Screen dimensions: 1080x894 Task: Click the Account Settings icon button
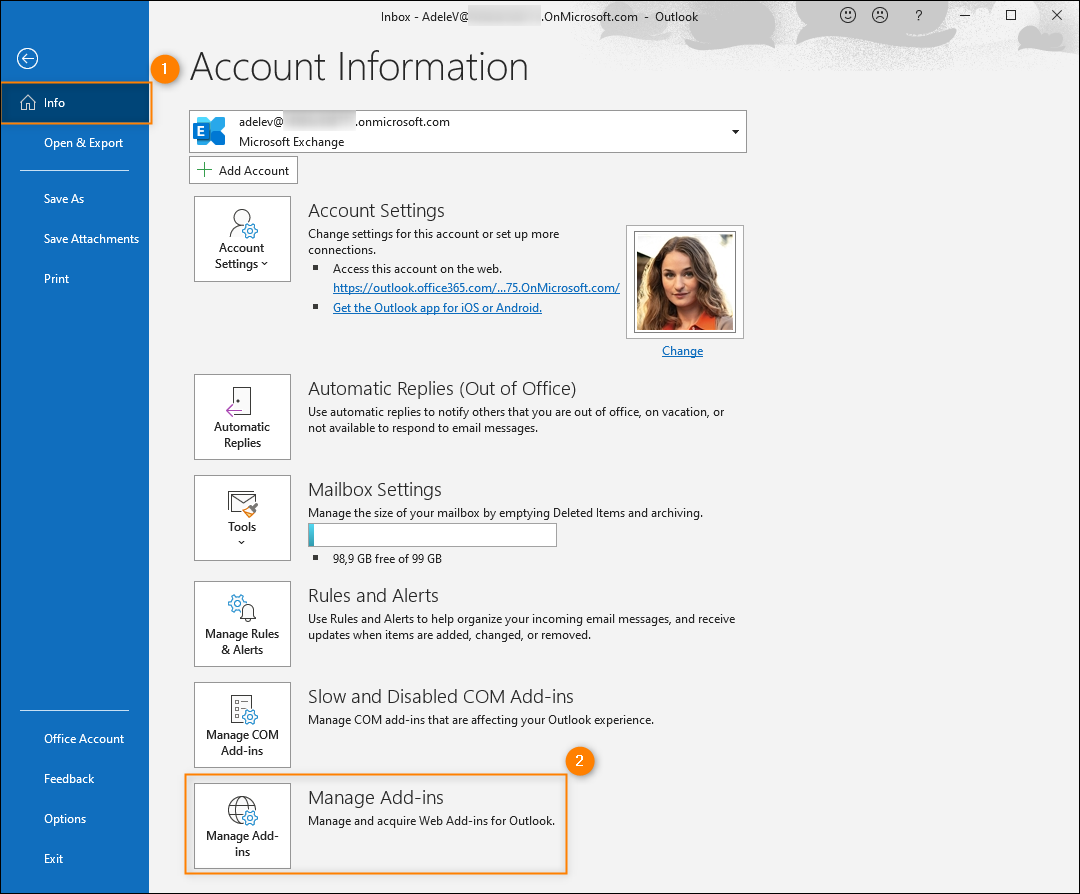242,239
